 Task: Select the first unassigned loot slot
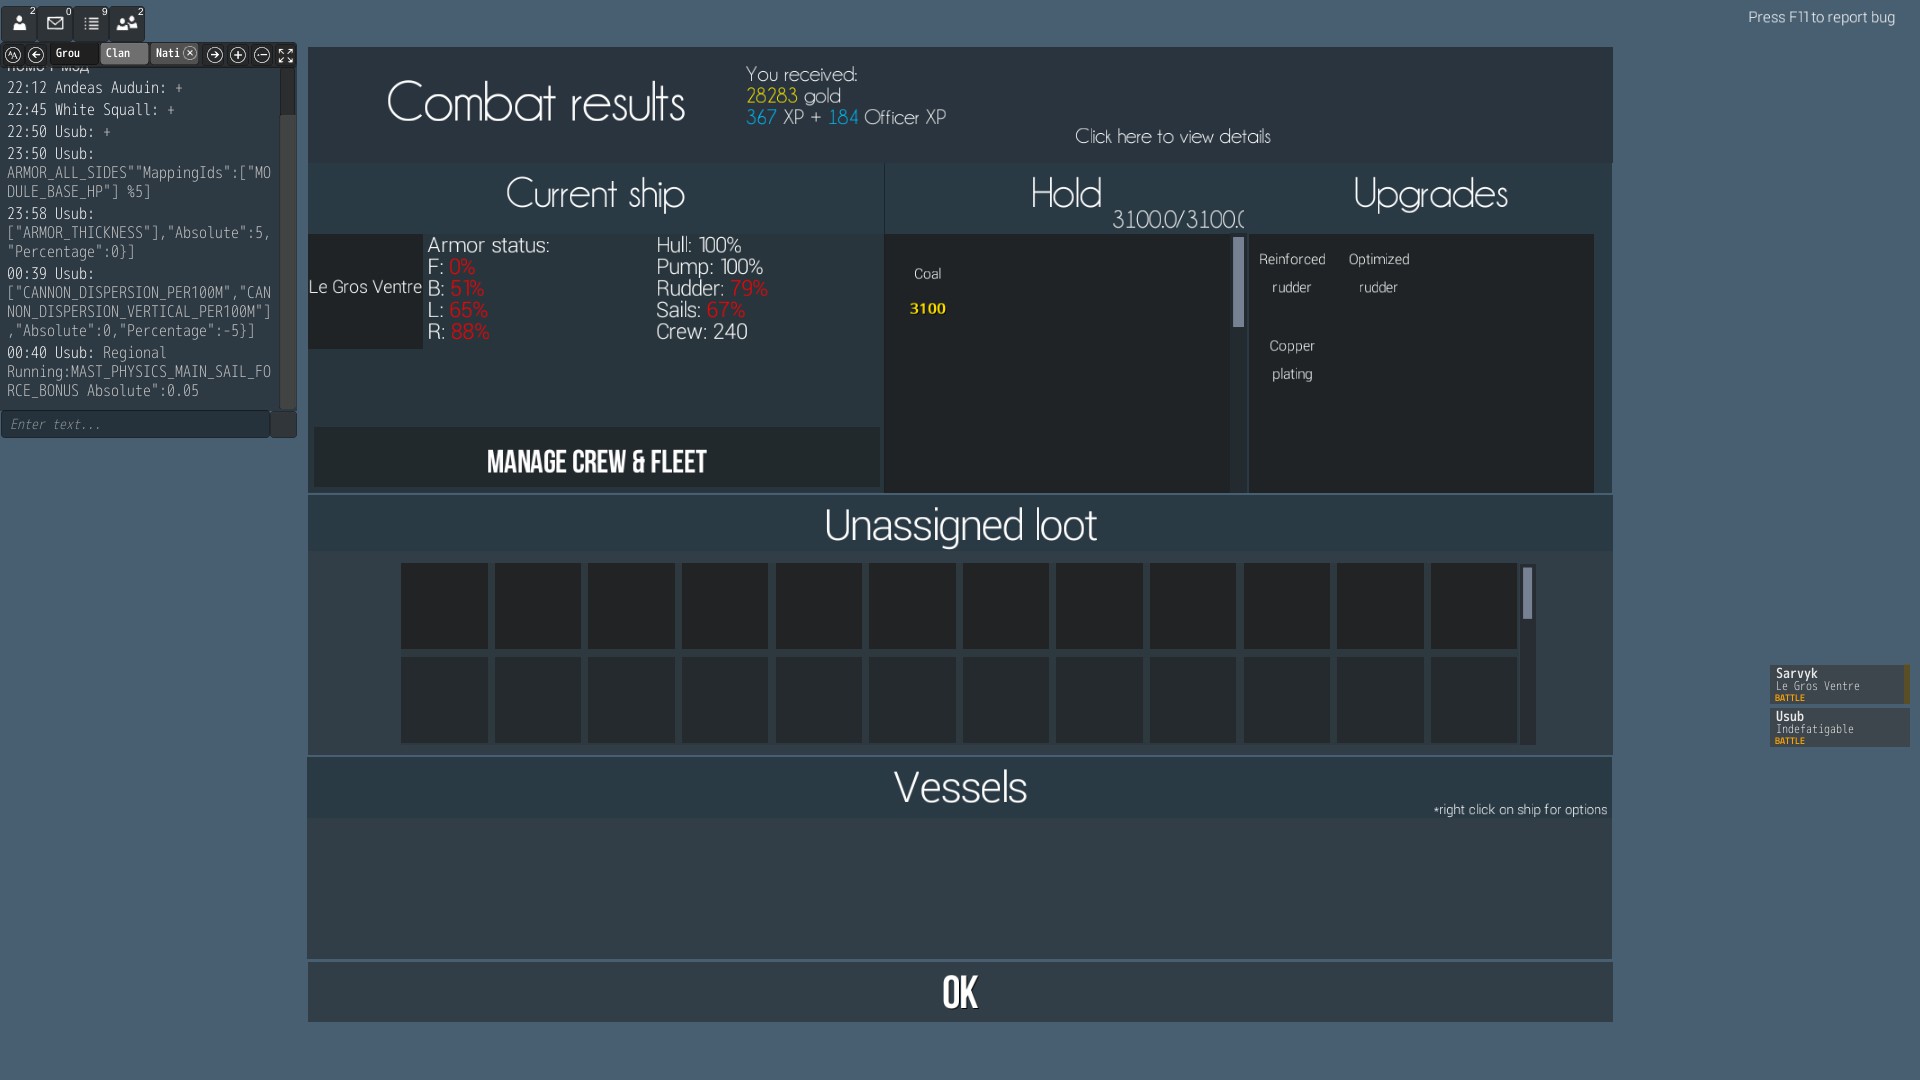pyautogui.click(x=444, y=606)
